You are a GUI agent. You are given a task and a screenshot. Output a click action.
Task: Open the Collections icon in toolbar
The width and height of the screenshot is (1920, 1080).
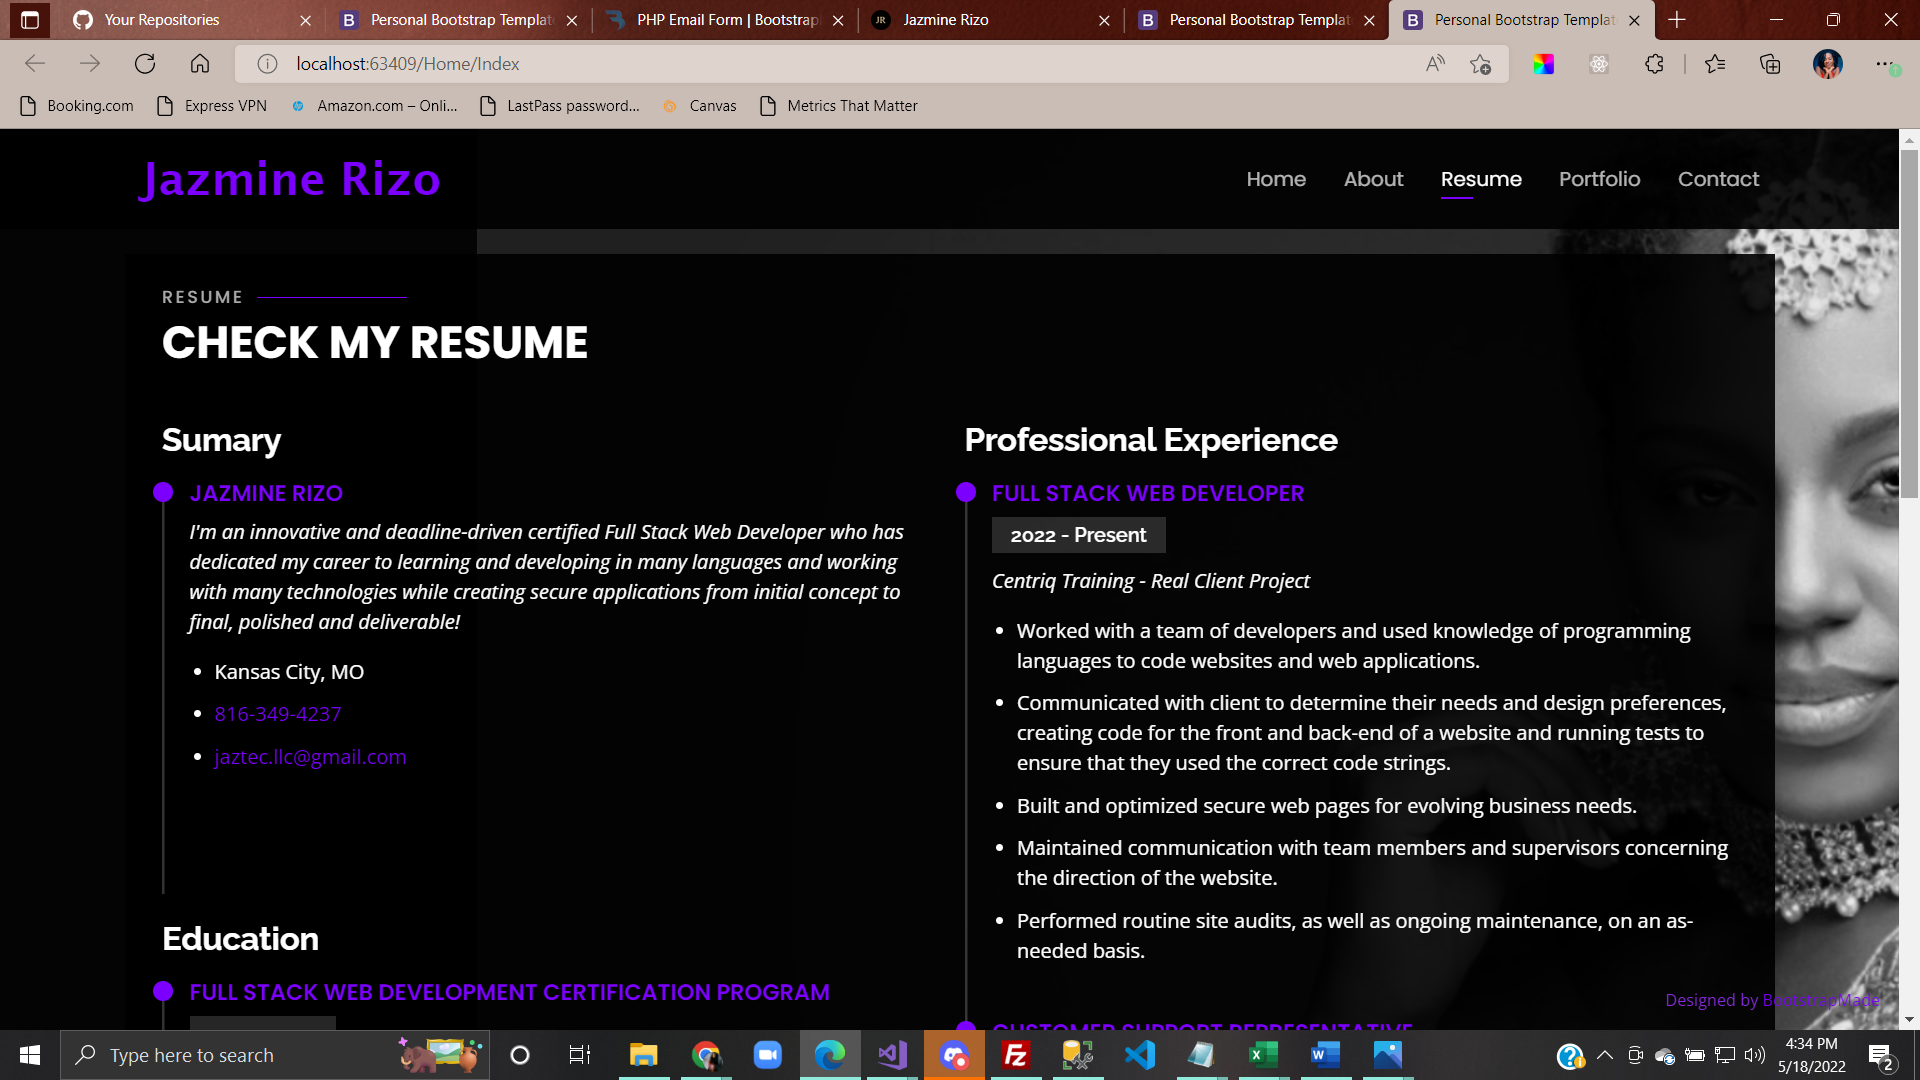click(x=1770, y=64)
